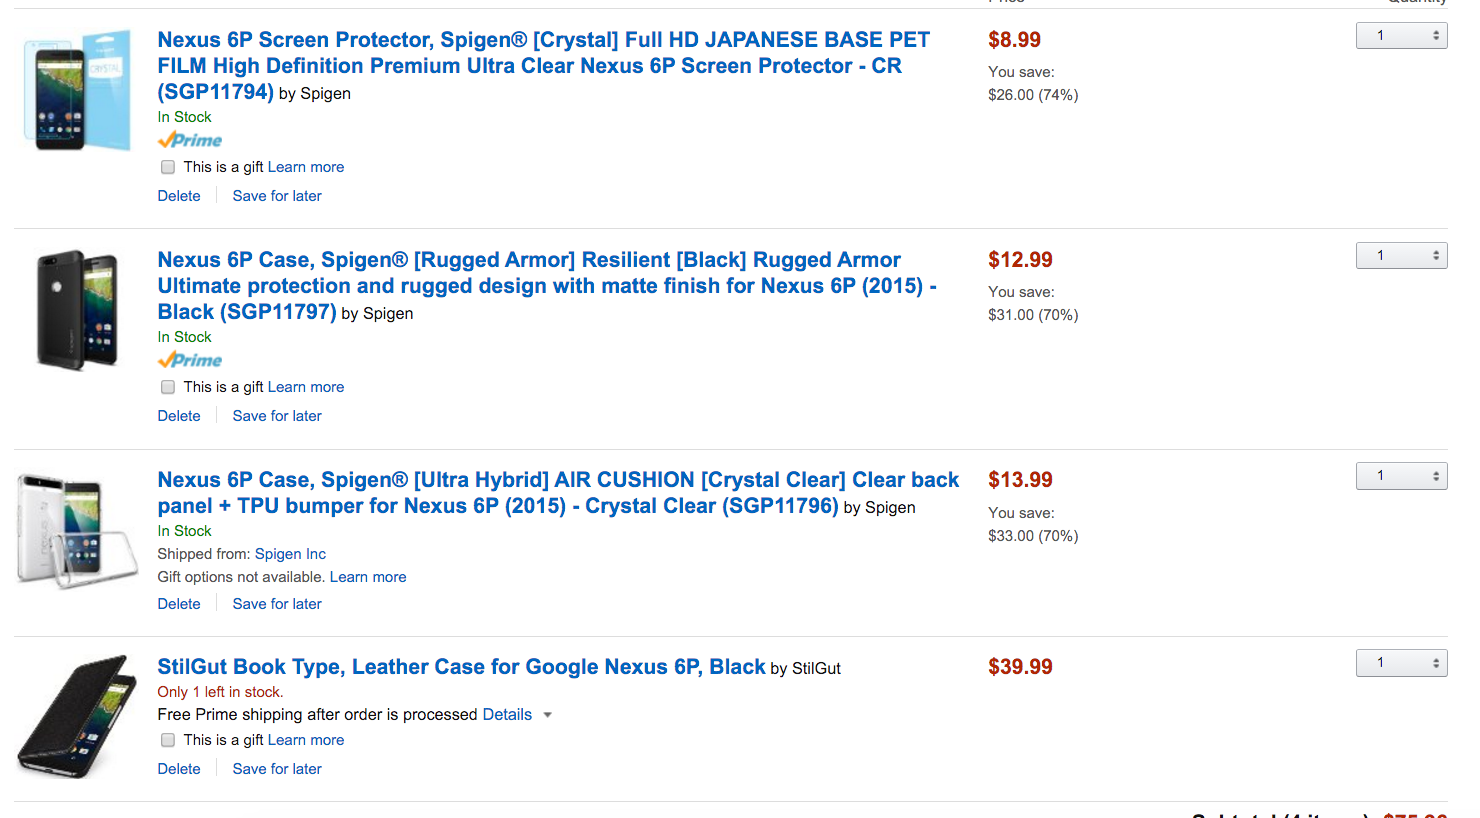
Task: Open the Spigen Inc seller link
Action: coord(290,554)
